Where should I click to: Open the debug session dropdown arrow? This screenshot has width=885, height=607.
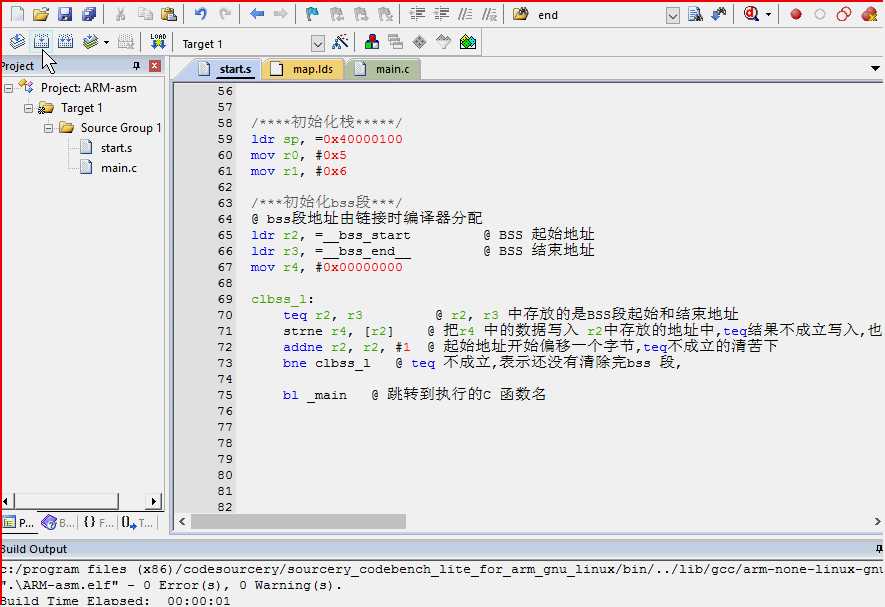[768, 15]
